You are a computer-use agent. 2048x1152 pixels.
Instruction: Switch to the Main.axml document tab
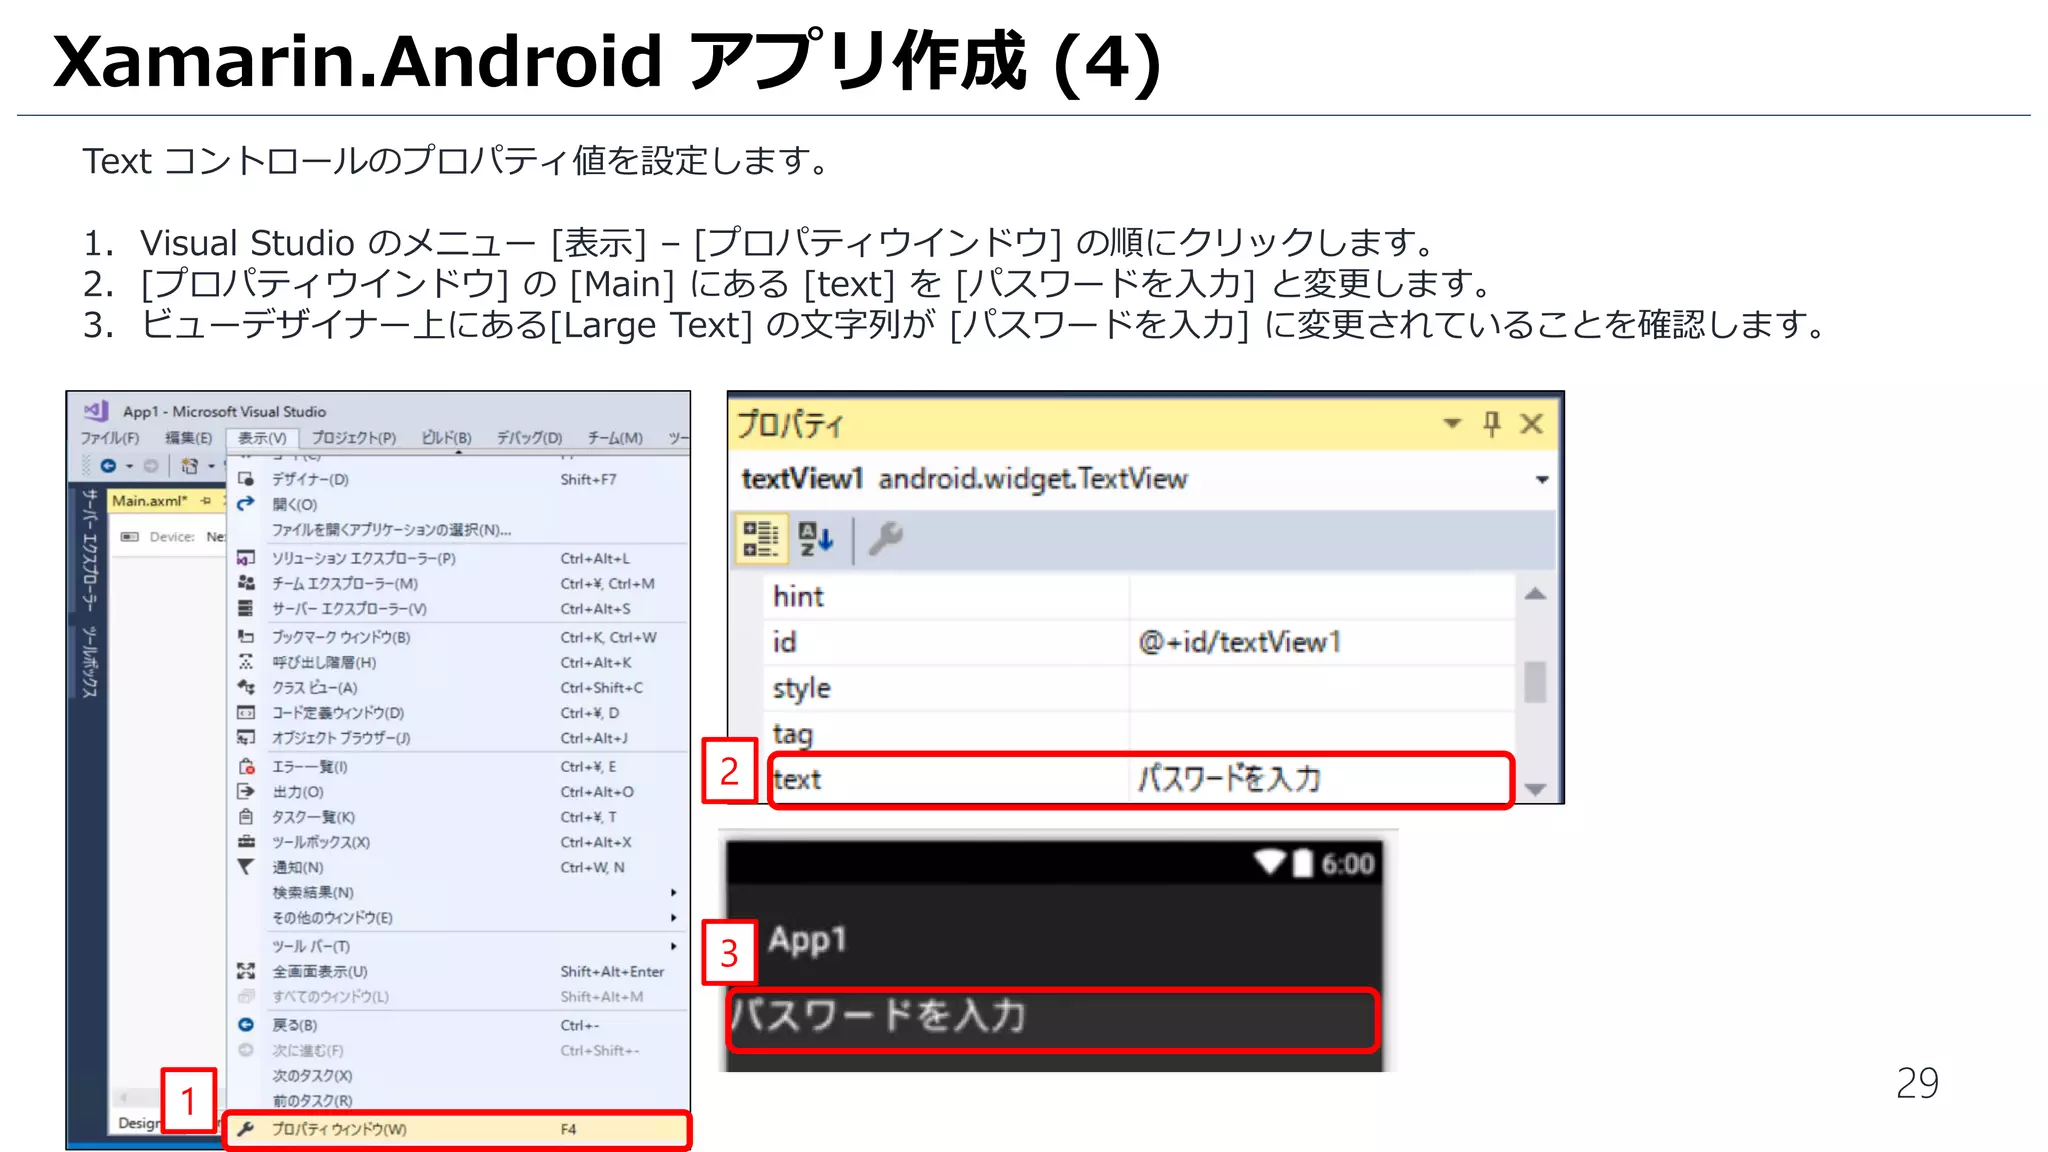(x=149, y=500)
